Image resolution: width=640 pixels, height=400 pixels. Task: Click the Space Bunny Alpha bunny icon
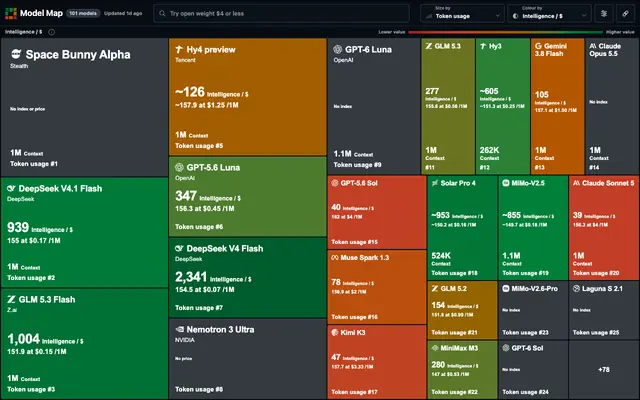point(16,53)
